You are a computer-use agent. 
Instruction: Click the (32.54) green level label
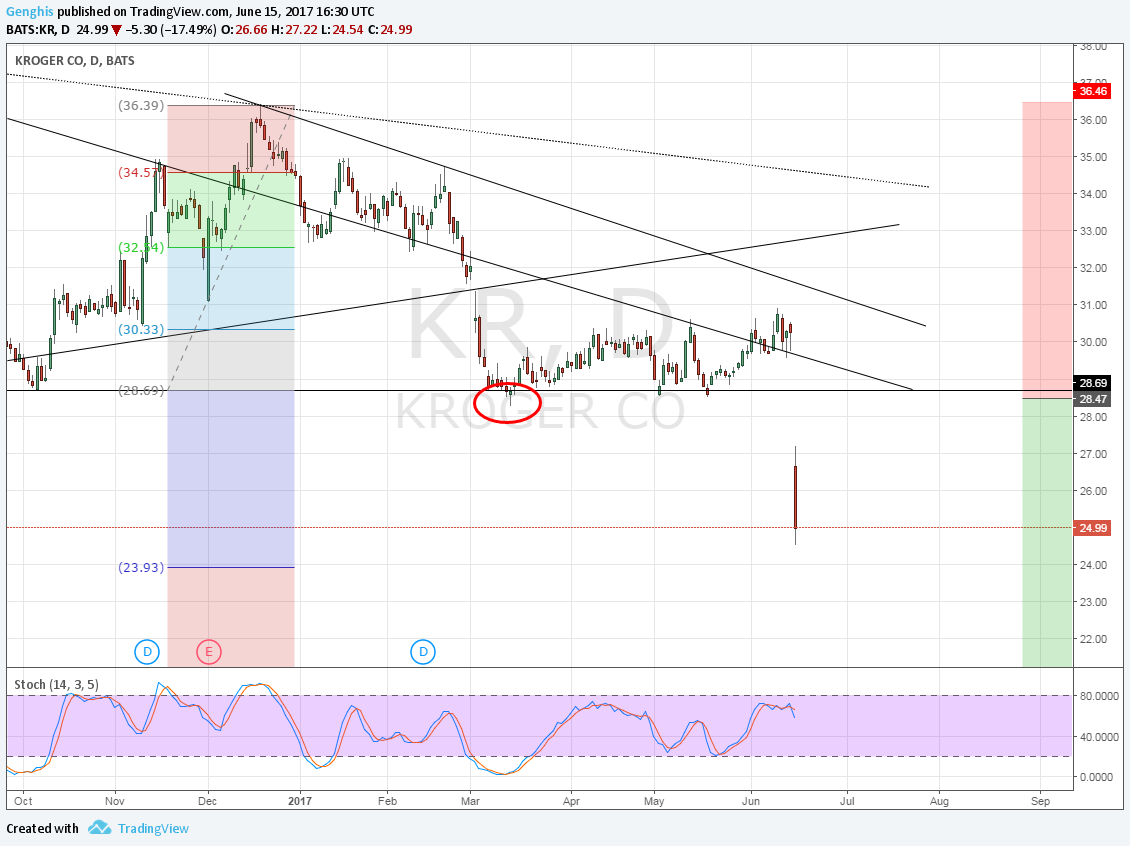click(141, 247)
